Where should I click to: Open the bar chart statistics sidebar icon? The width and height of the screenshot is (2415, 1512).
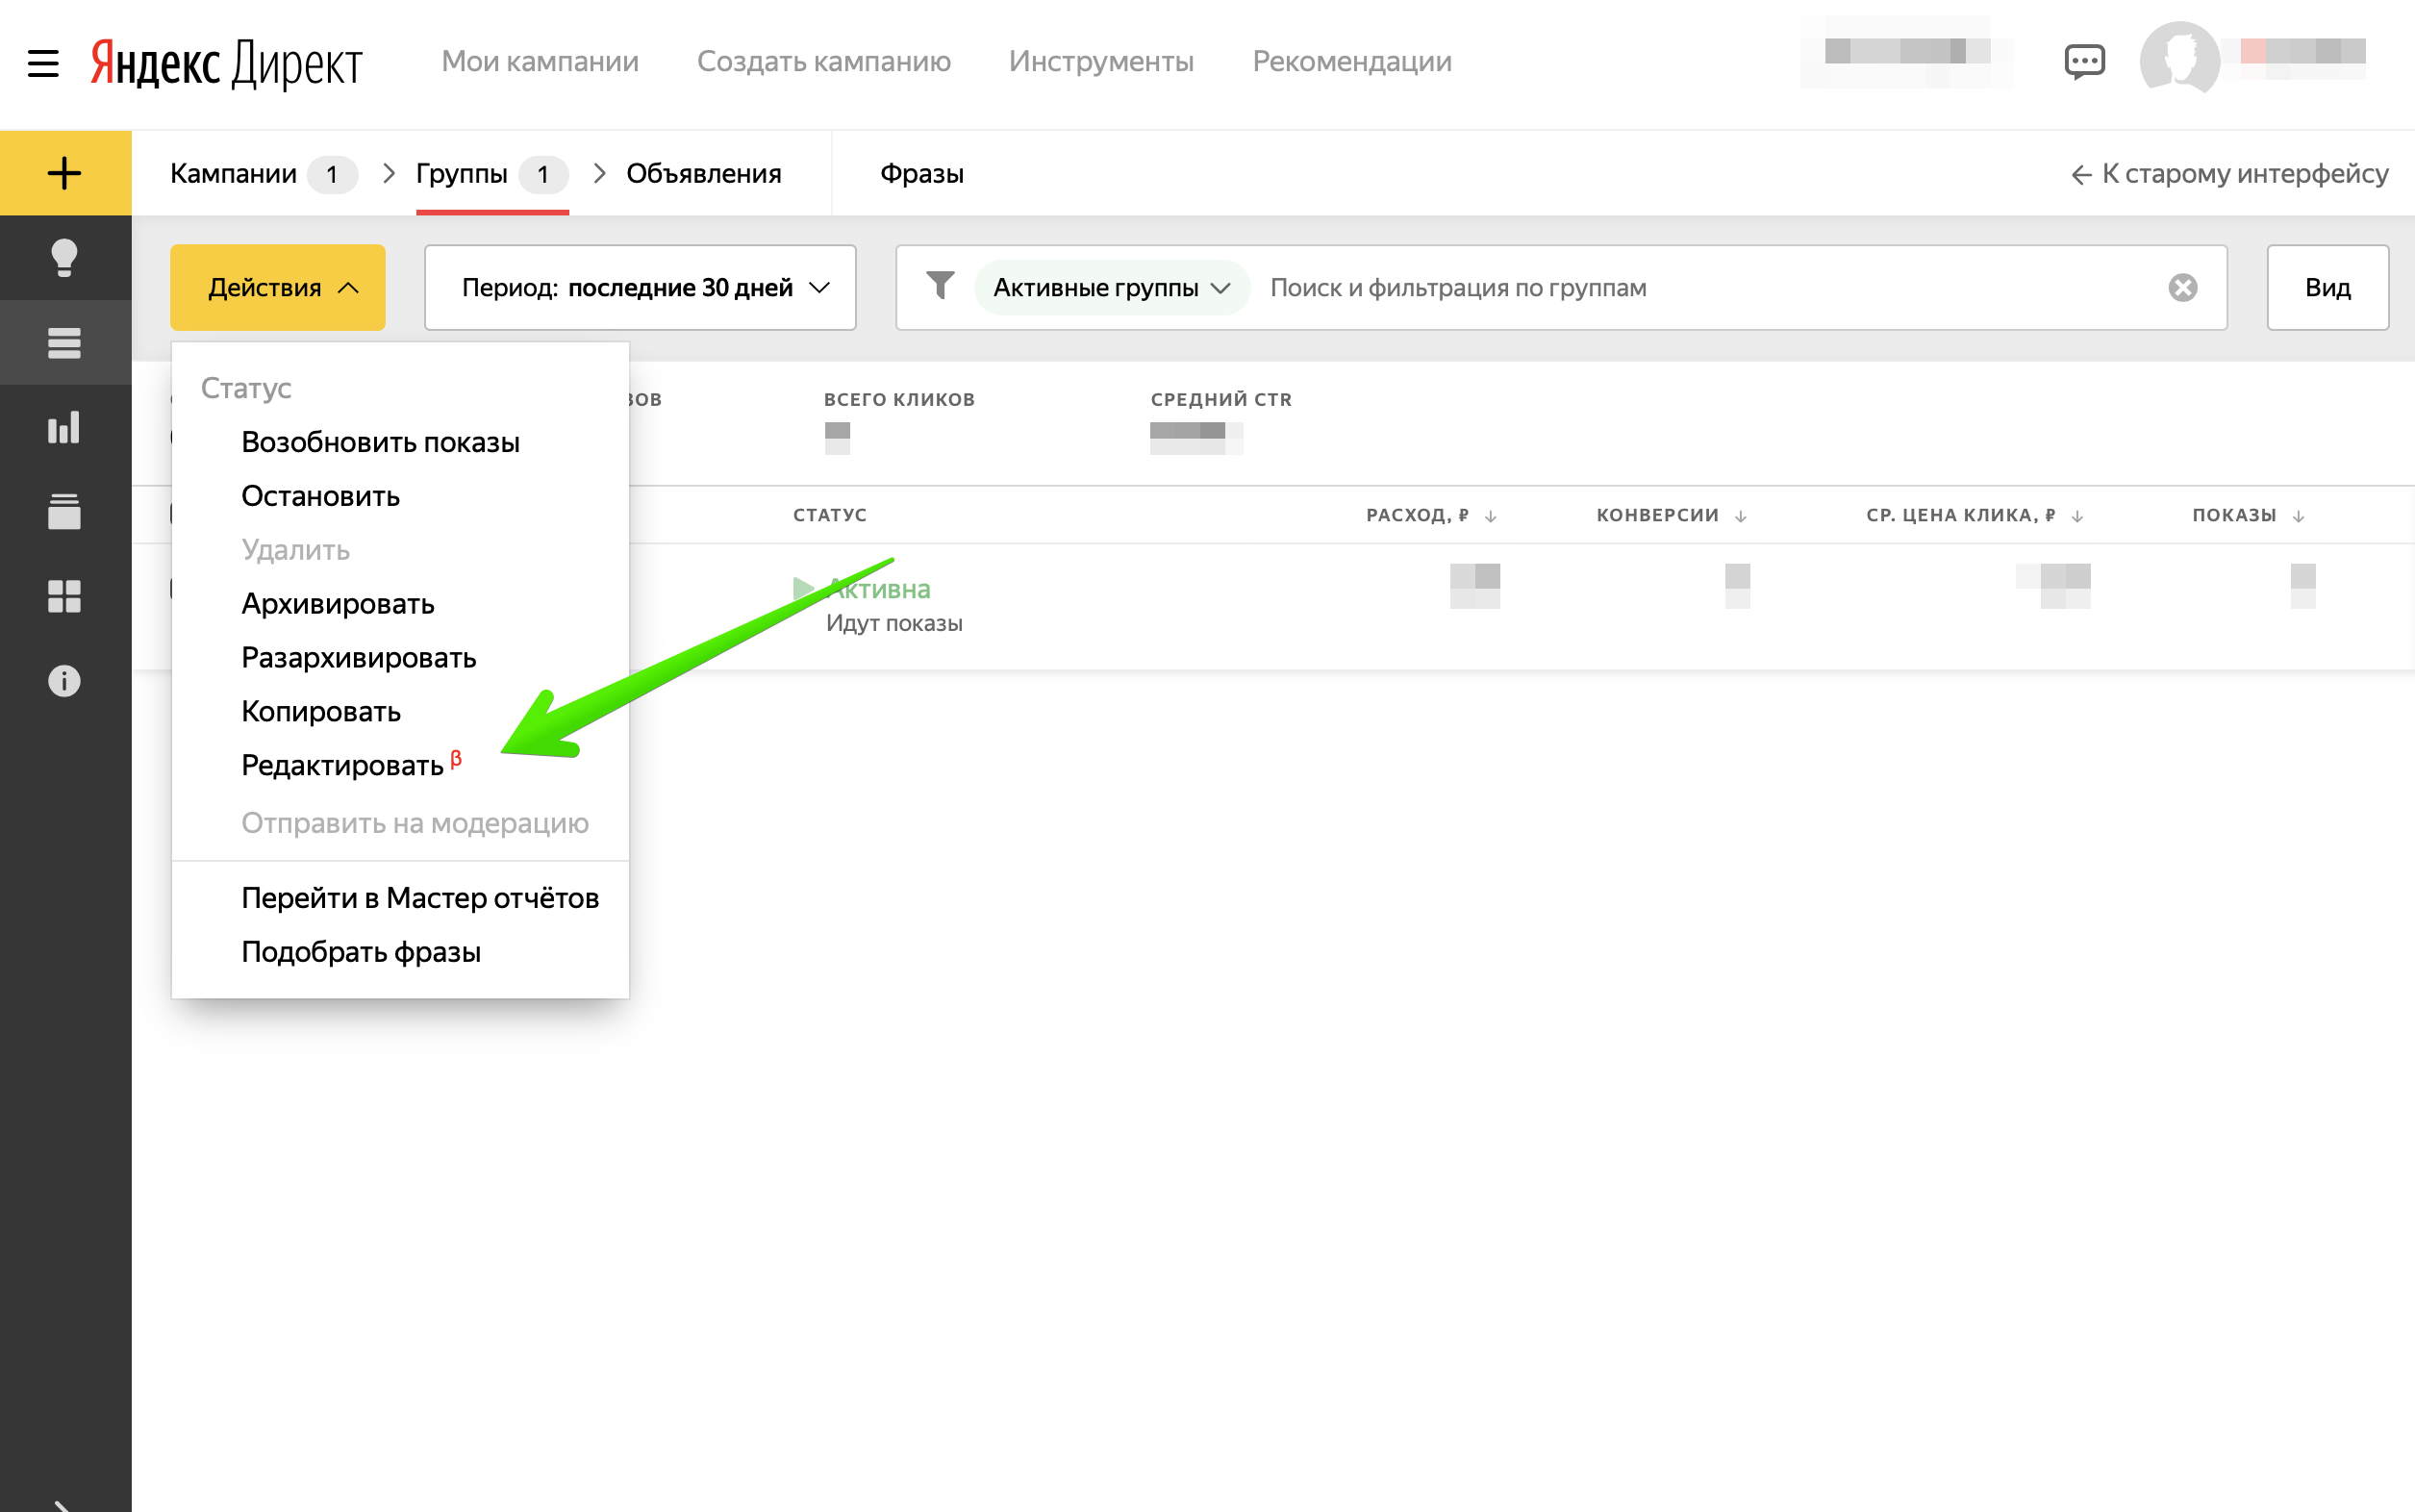(64, 428)
